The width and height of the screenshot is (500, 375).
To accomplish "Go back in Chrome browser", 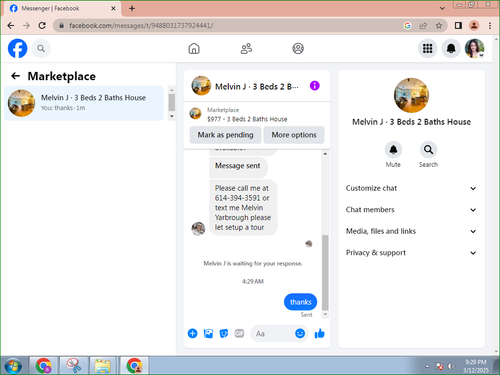I will 11,26.
